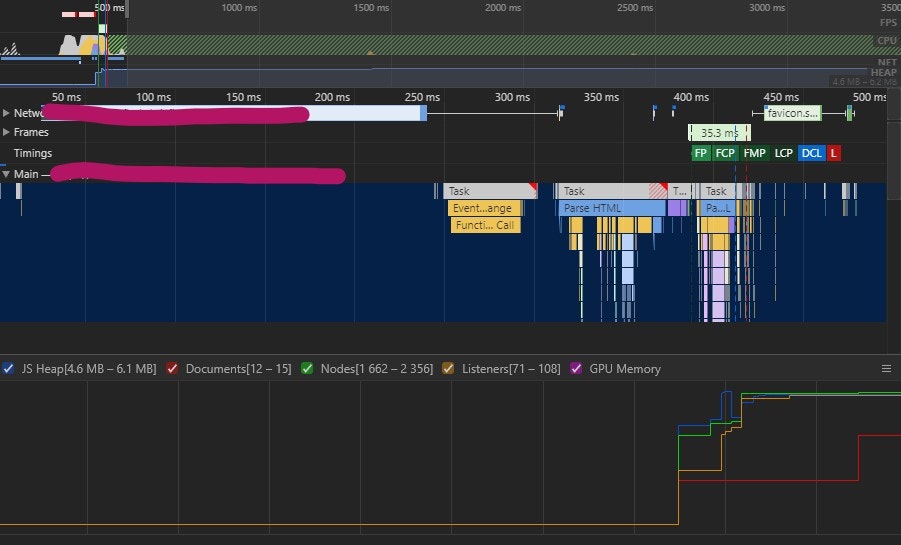The height and width of the screenshot is (545, 901).
Task: Click the LCP timing badge
Action: tap(783, 153)
